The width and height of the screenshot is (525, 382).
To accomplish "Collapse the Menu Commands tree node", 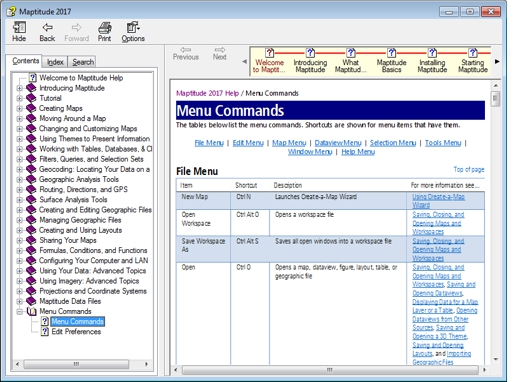I will (19, 312).
